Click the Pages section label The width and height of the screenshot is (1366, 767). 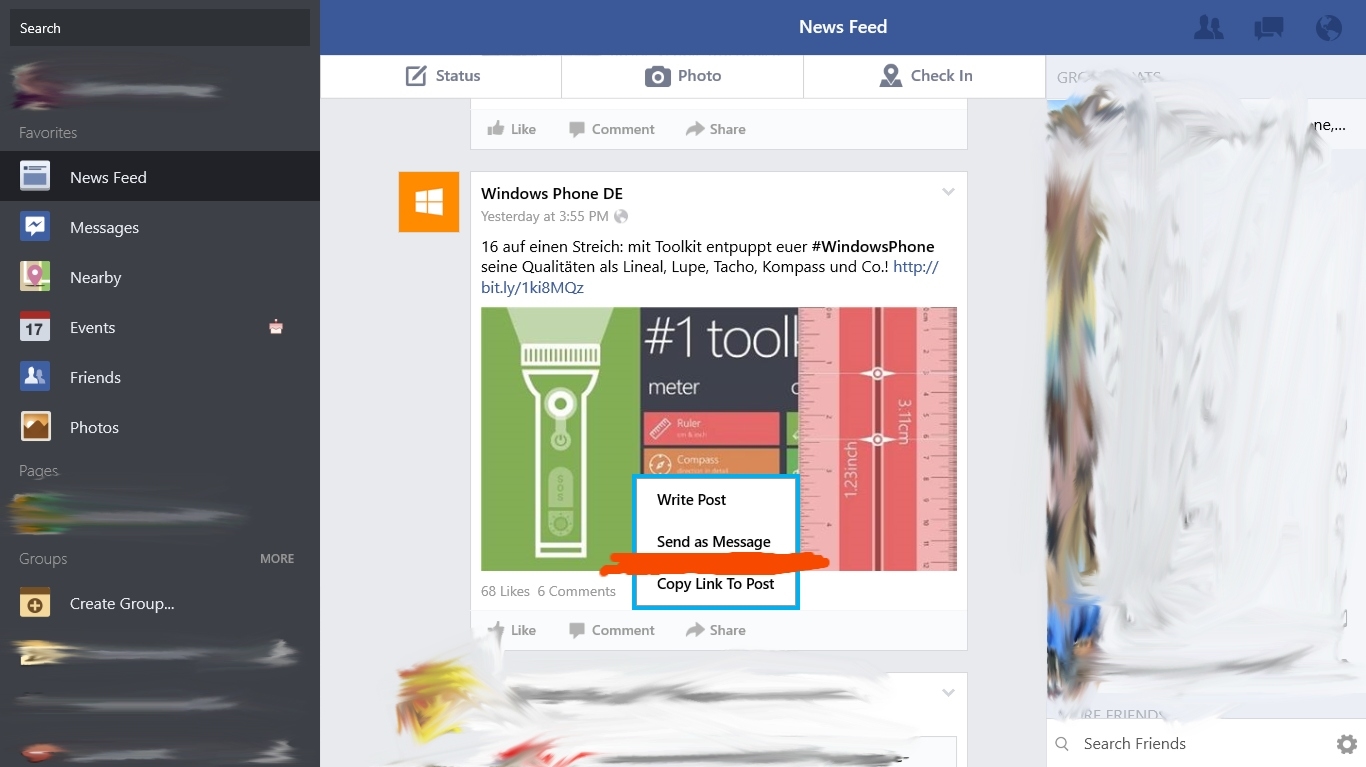pos(39,471)
